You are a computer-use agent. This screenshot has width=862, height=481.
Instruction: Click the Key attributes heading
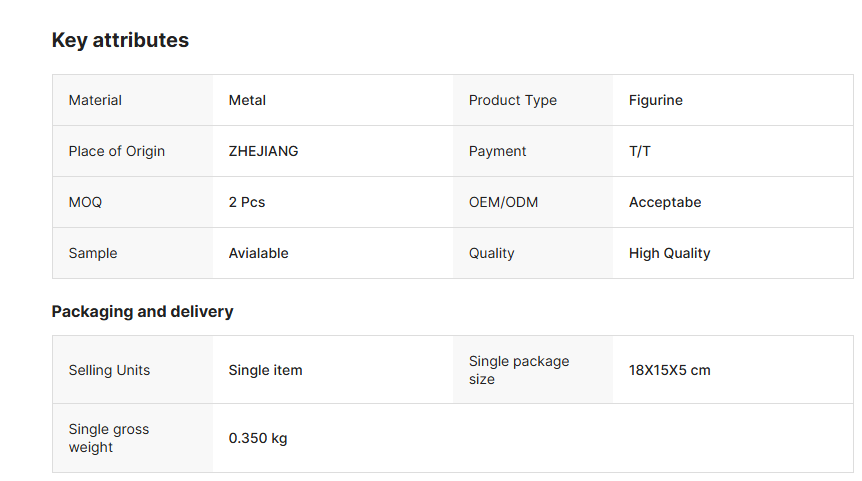120,41
